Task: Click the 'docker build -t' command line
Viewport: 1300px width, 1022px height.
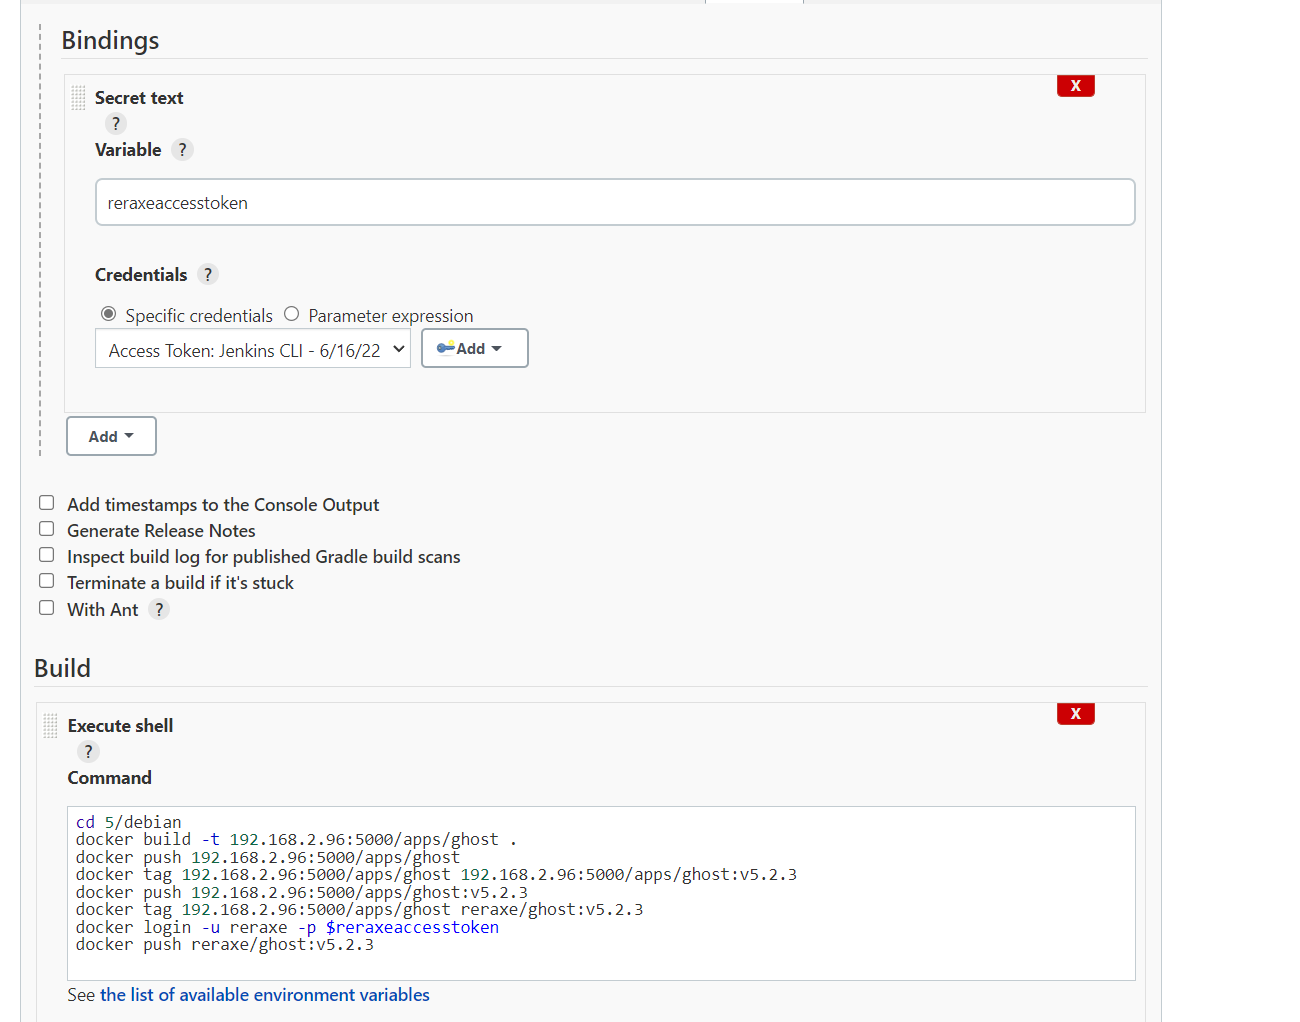Action: click(296, 839)
